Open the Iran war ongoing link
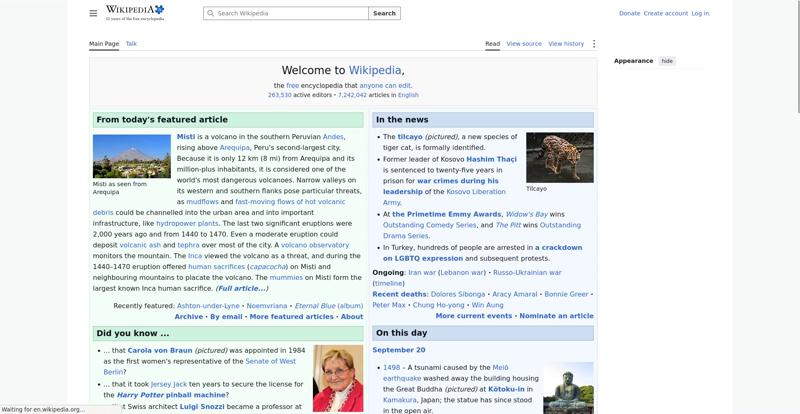800x414 pixels. coord(422,273)
